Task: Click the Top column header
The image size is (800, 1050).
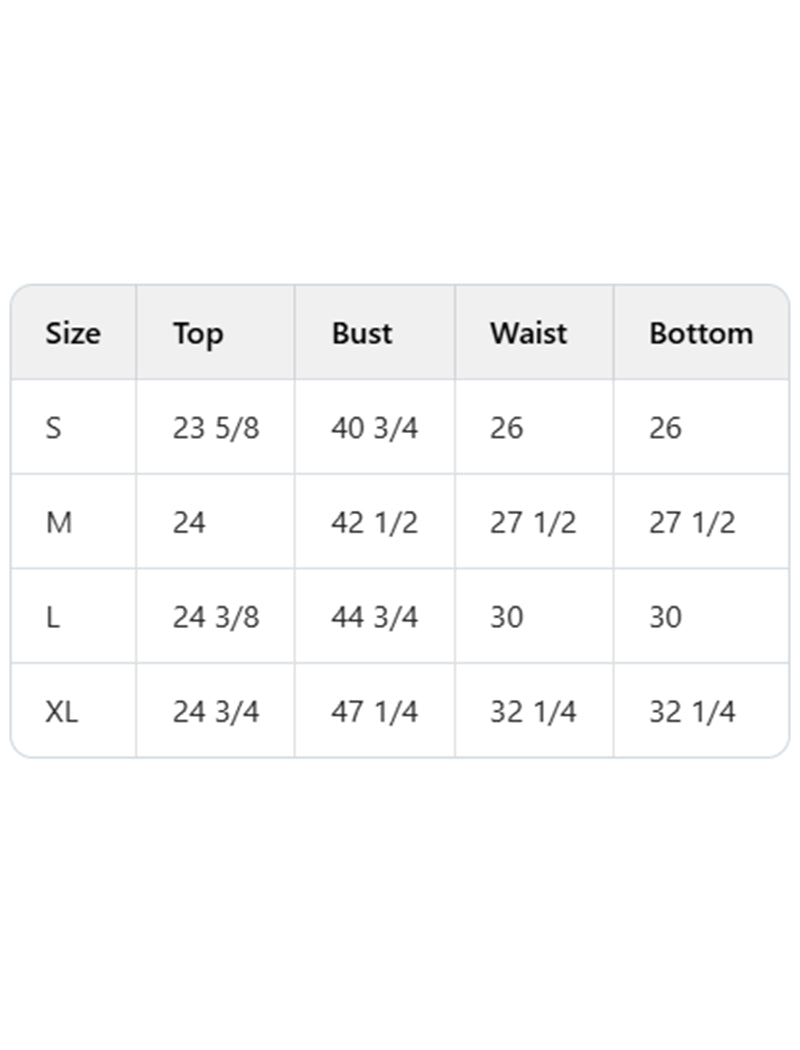Action: (197, 333)
